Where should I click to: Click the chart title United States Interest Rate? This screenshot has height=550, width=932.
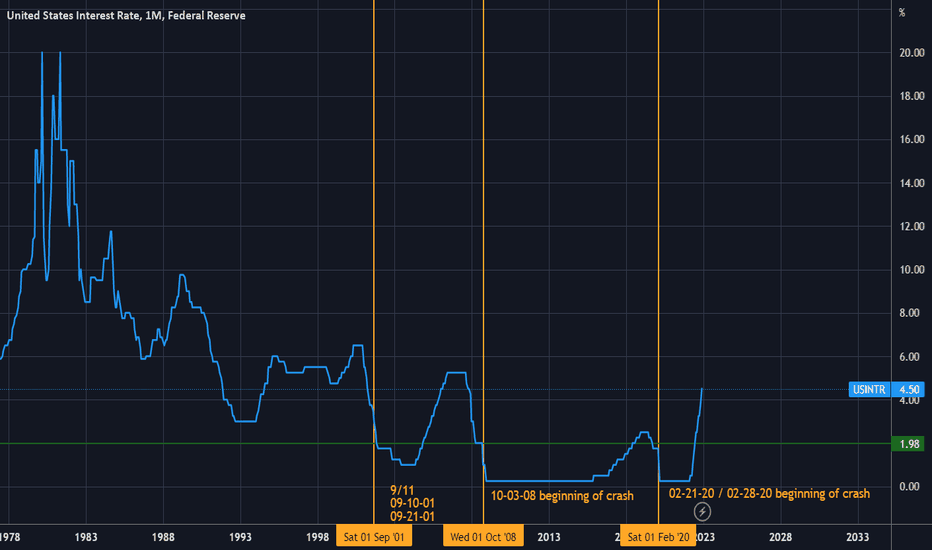tap(126, 15)
